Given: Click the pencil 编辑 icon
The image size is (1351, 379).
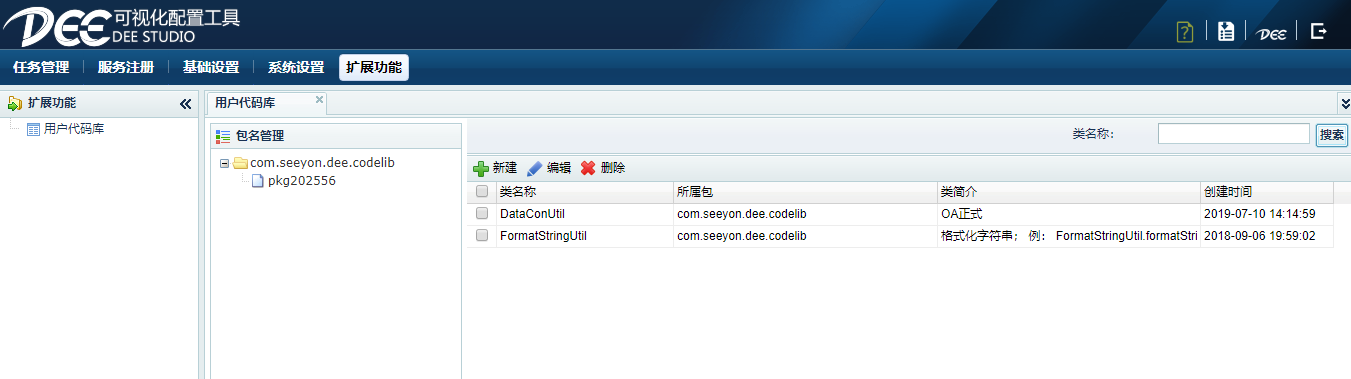Looking at the screenshot, I should point(535,168).
